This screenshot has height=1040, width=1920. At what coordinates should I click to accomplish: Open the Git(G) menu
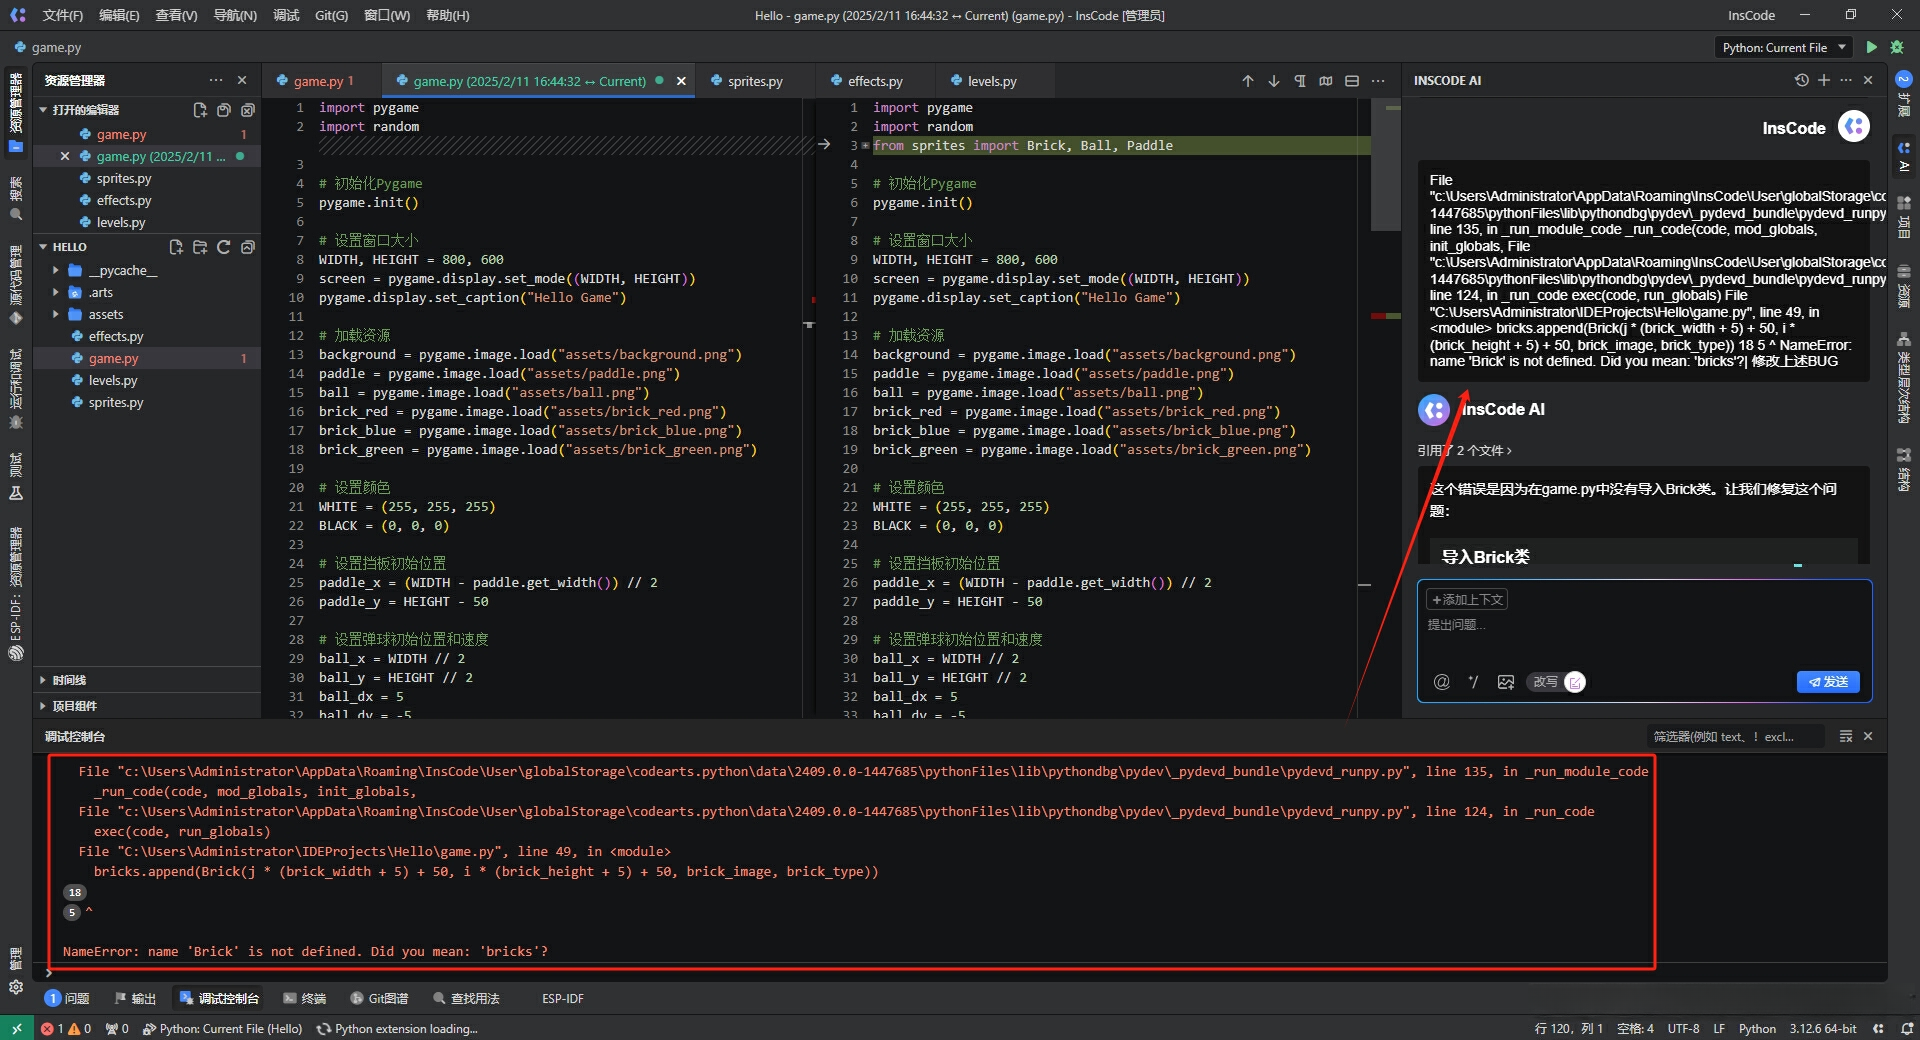pyautogui.click(x=331, y=15)
